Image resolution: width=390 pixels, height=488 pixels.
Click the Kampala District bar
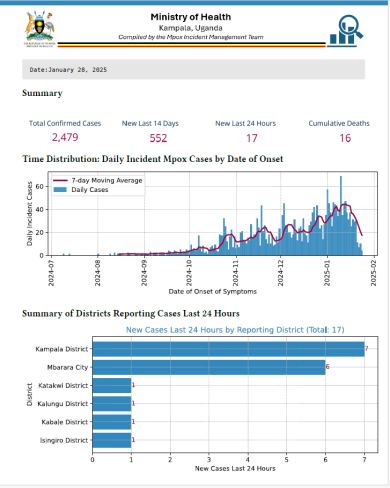coord(228,349)
